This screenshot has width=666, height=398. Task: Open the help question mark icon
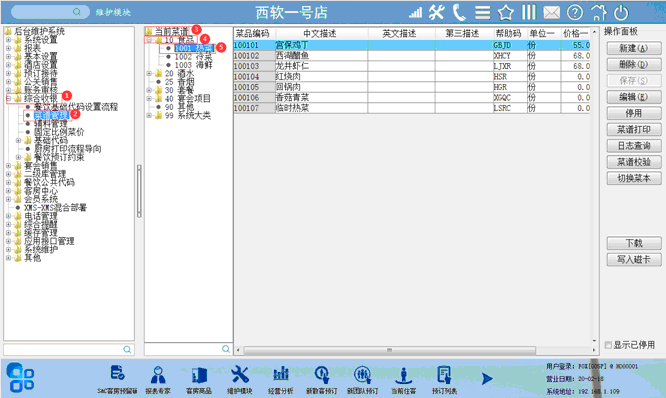[575, 12]
